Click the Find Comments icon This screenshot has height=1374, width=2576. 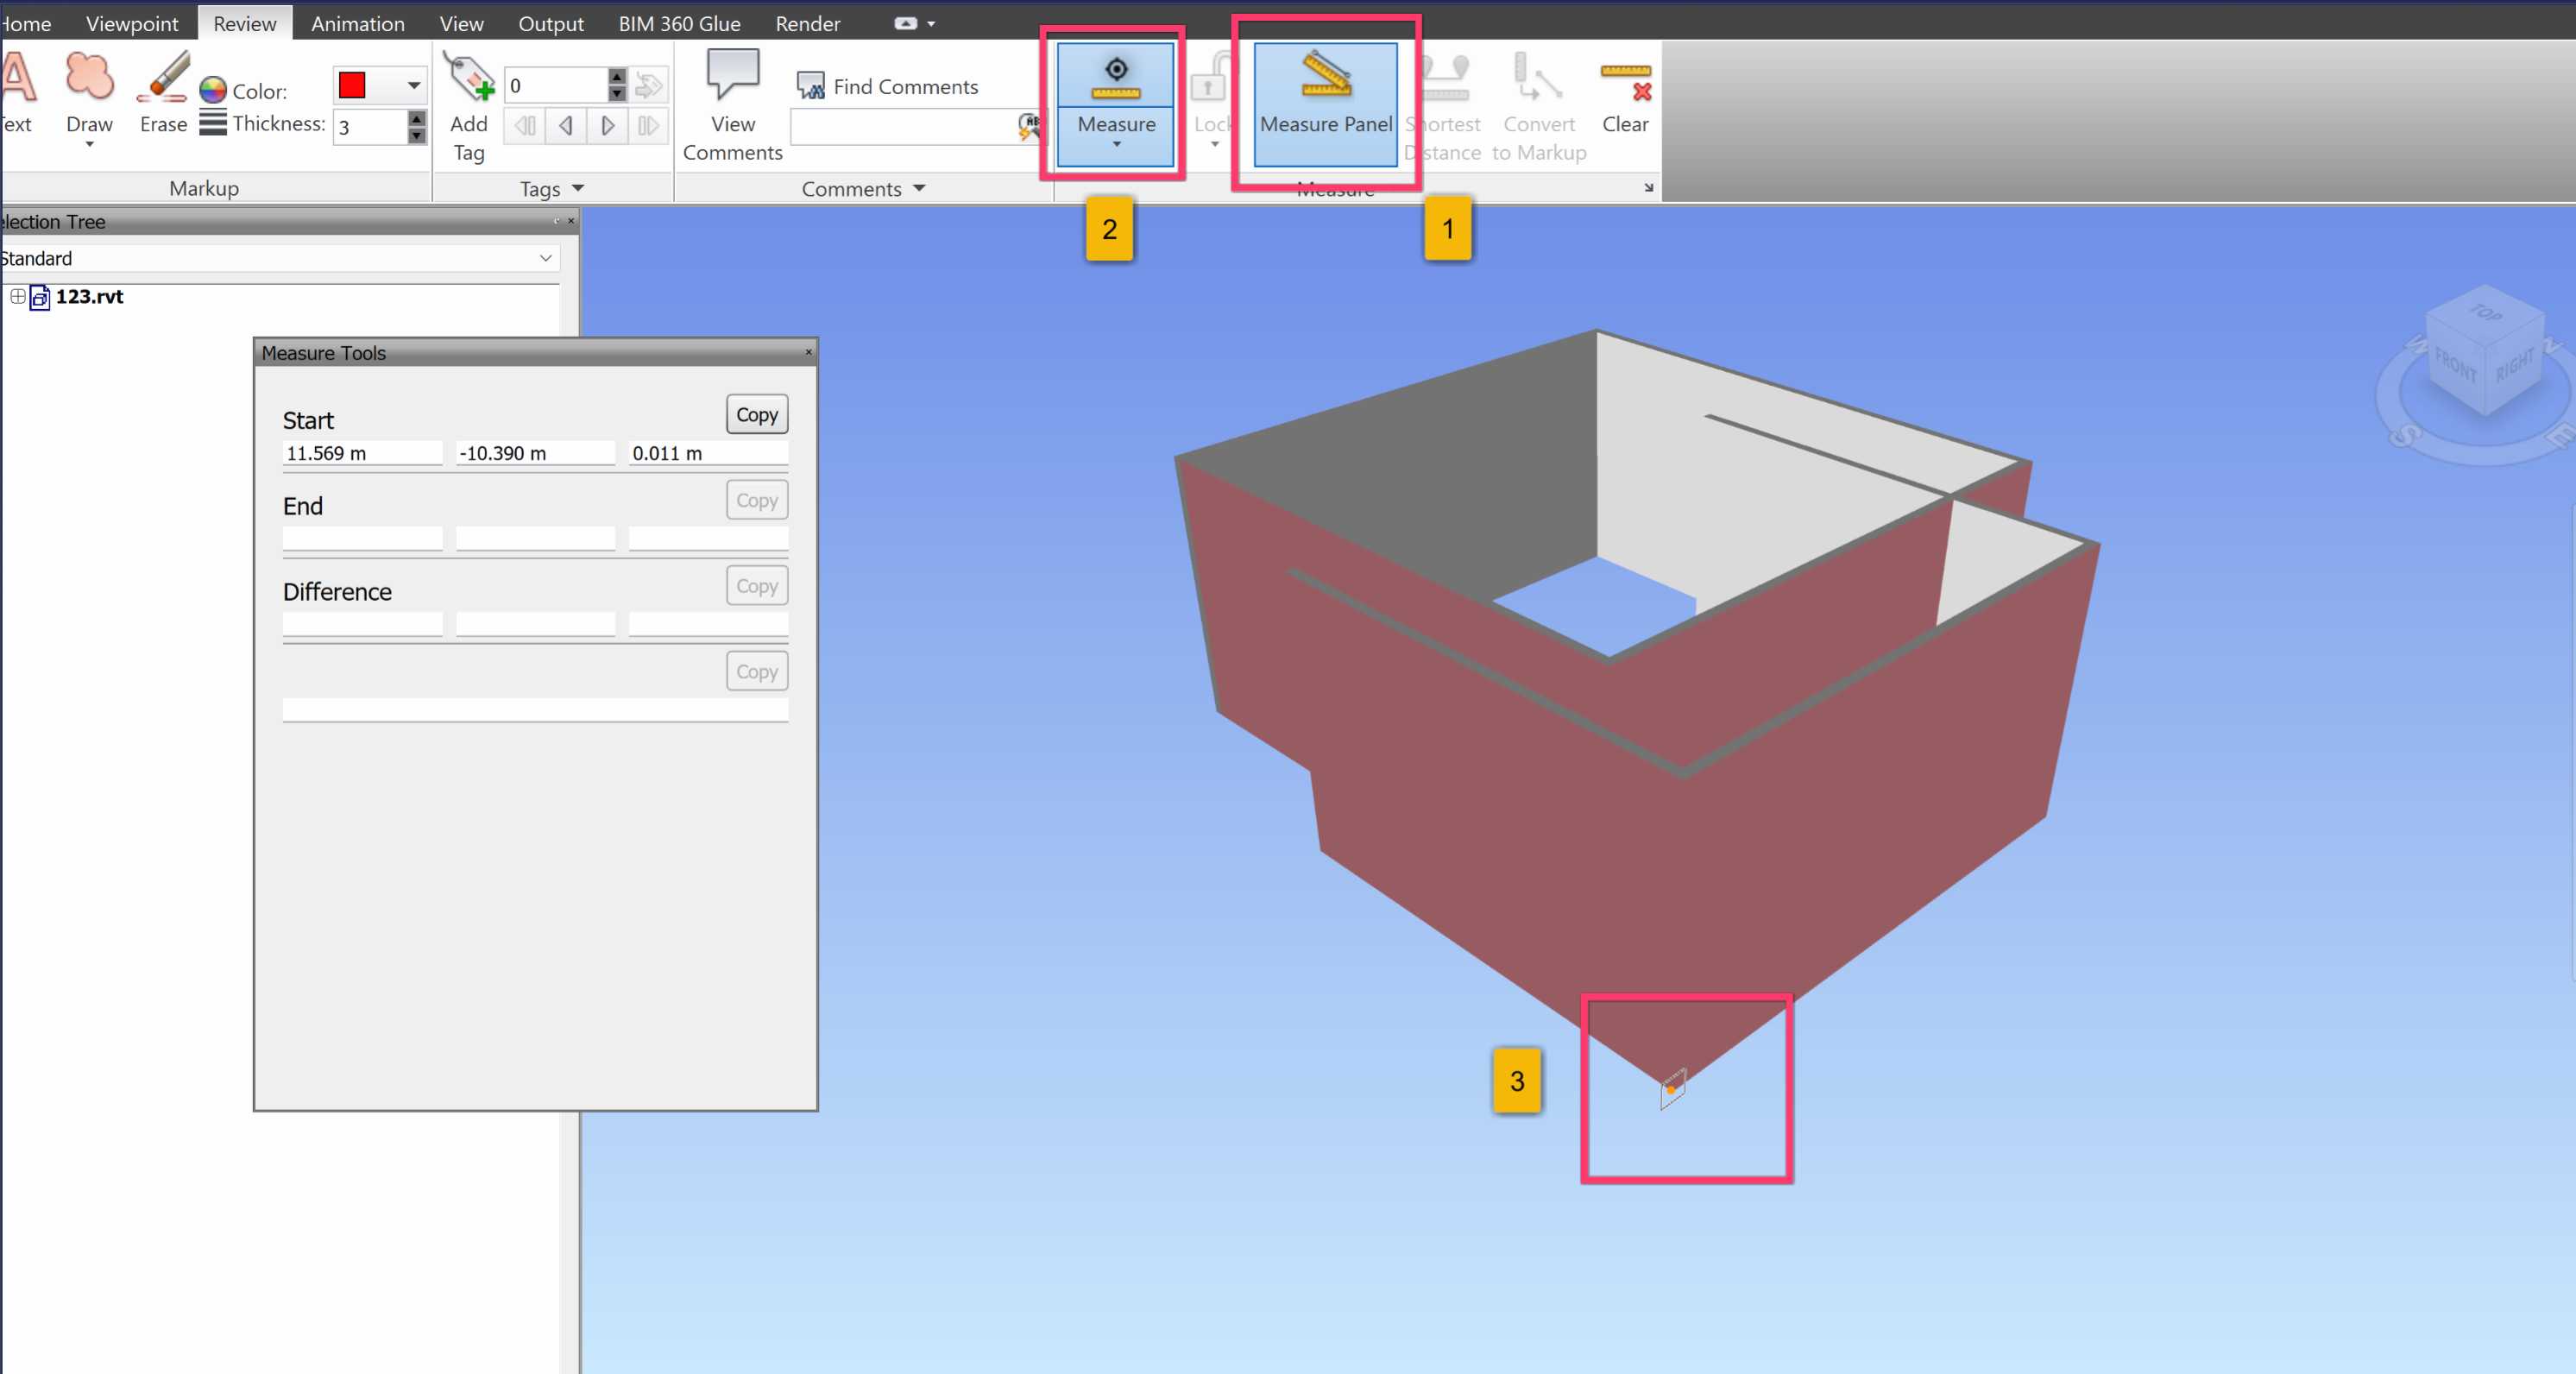point(811,86)
